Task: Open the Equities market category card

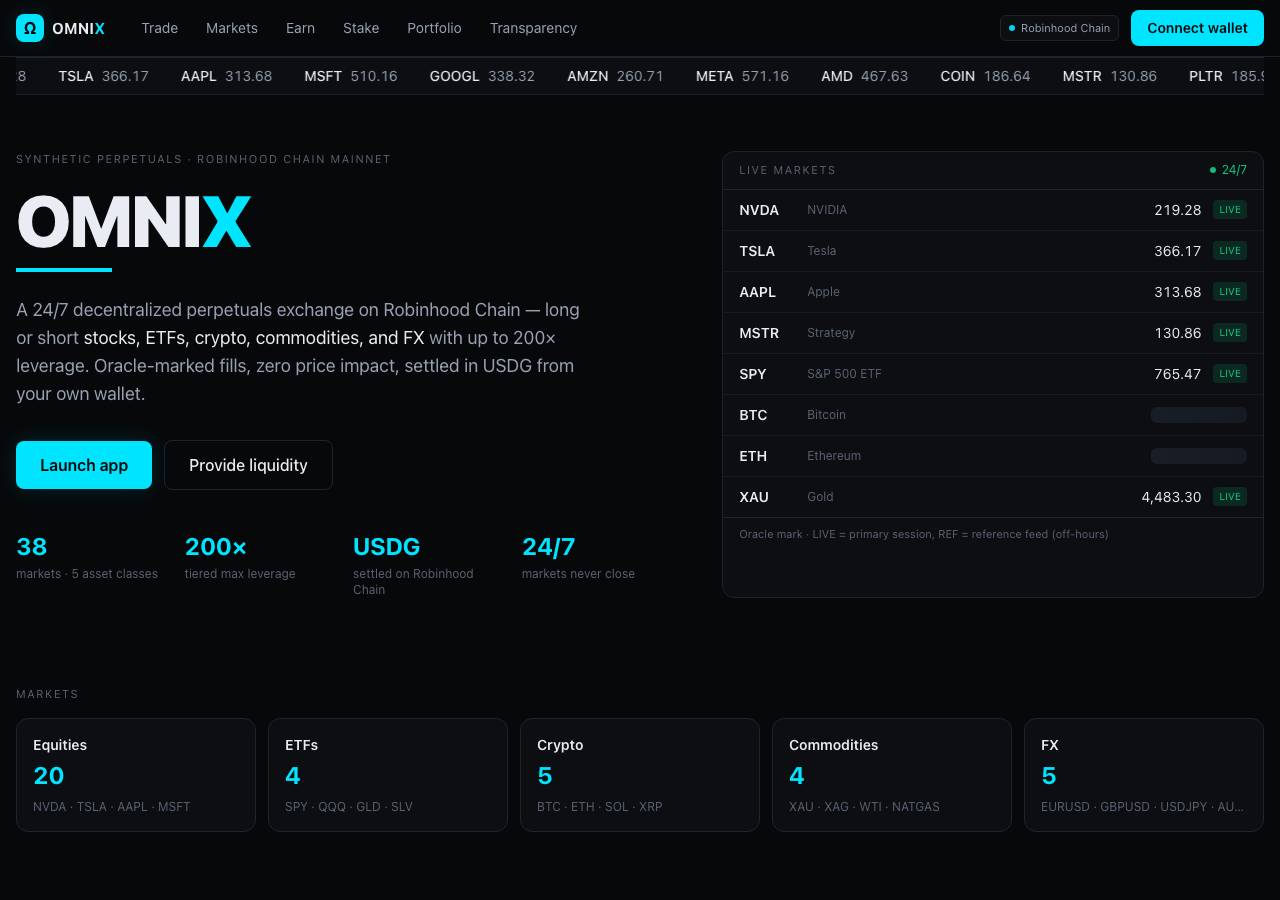Action: point(136,775)
